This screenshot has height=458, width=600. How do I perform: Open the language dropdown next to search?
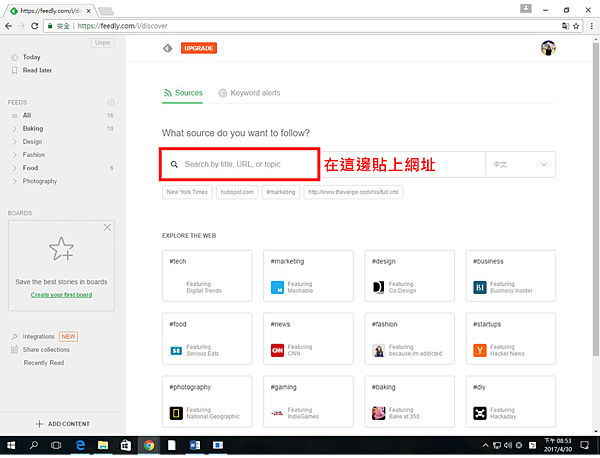(x=520, y=165)
